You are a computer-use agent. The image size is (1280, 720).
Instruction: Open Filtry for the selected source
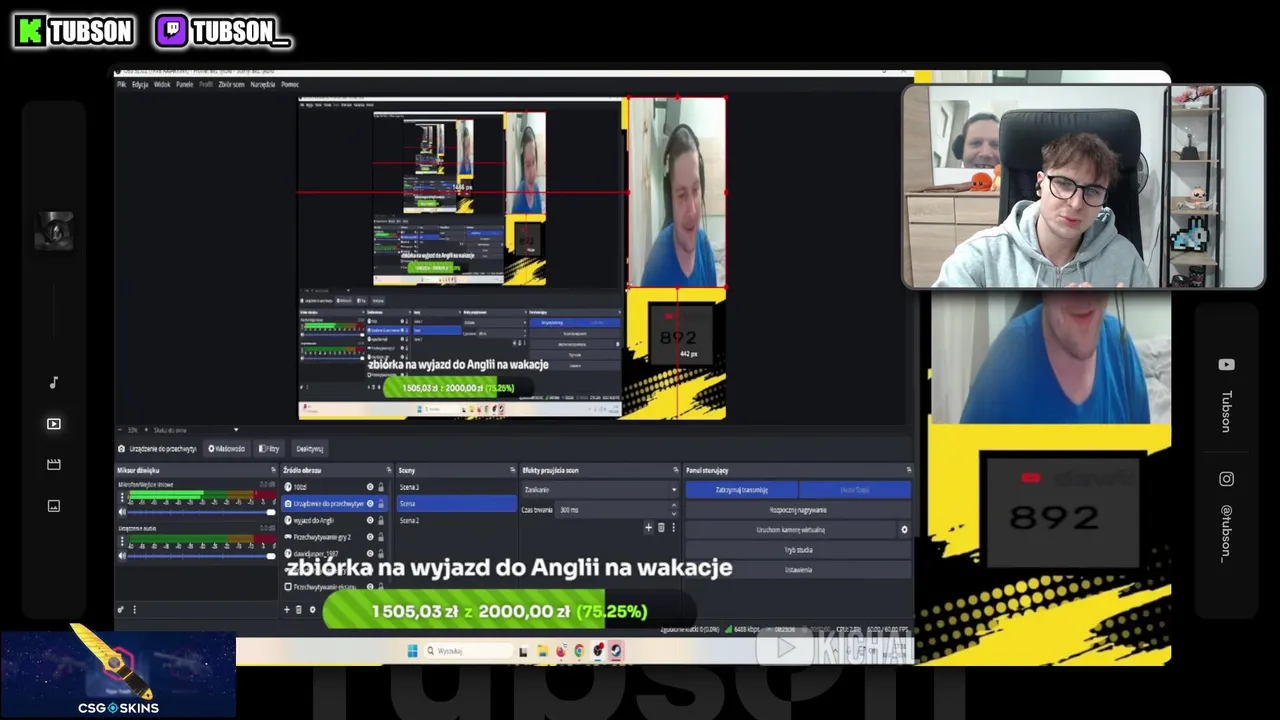268,449
